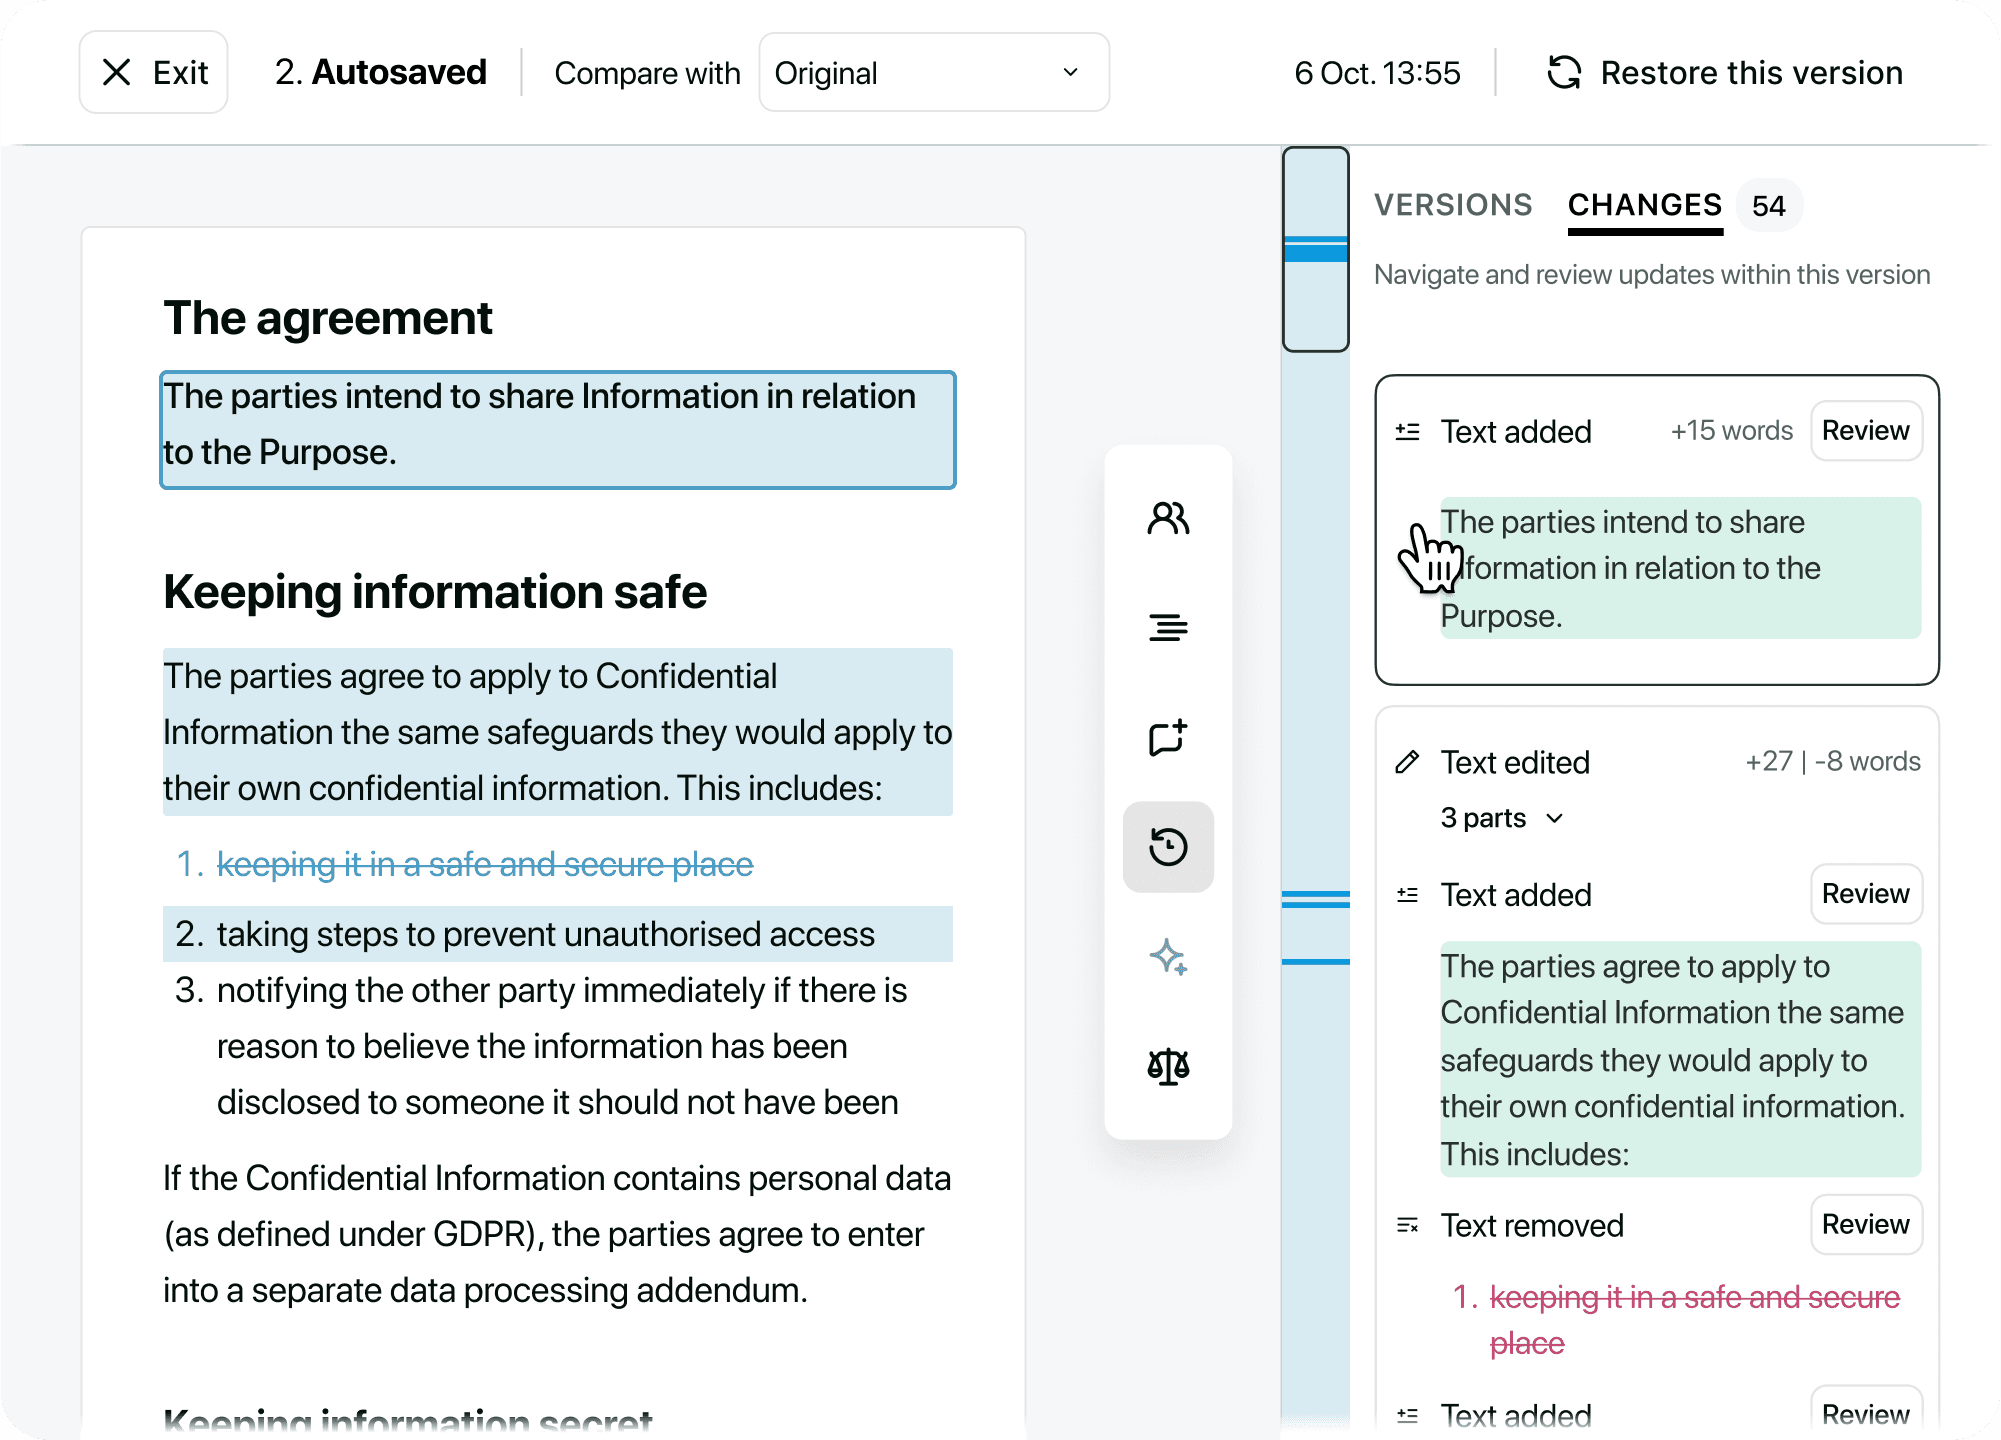Click the pencil icon beside Text edited
Viewport: 2001px width, 1440px height.
point(1407,762)
